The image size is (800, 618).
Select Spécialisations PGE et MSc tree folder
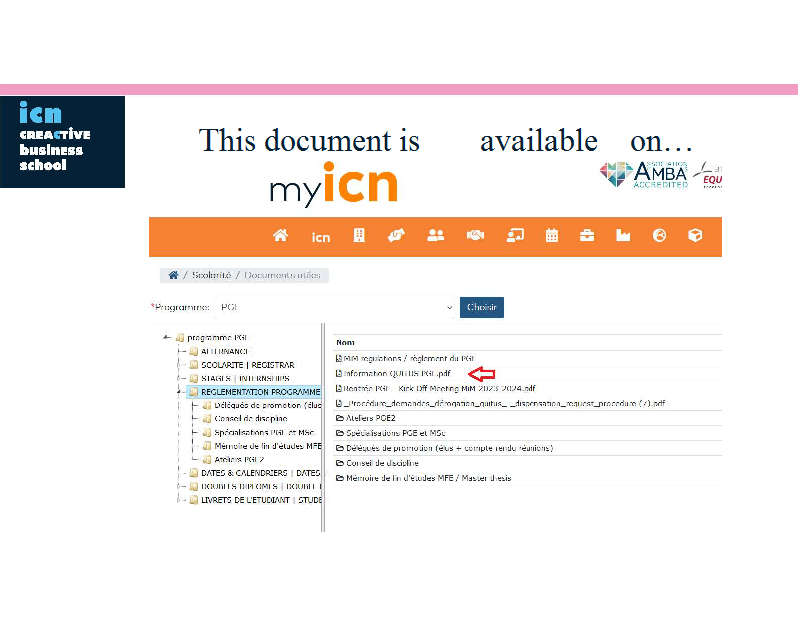pyautogui.click(x=259, y=432)
